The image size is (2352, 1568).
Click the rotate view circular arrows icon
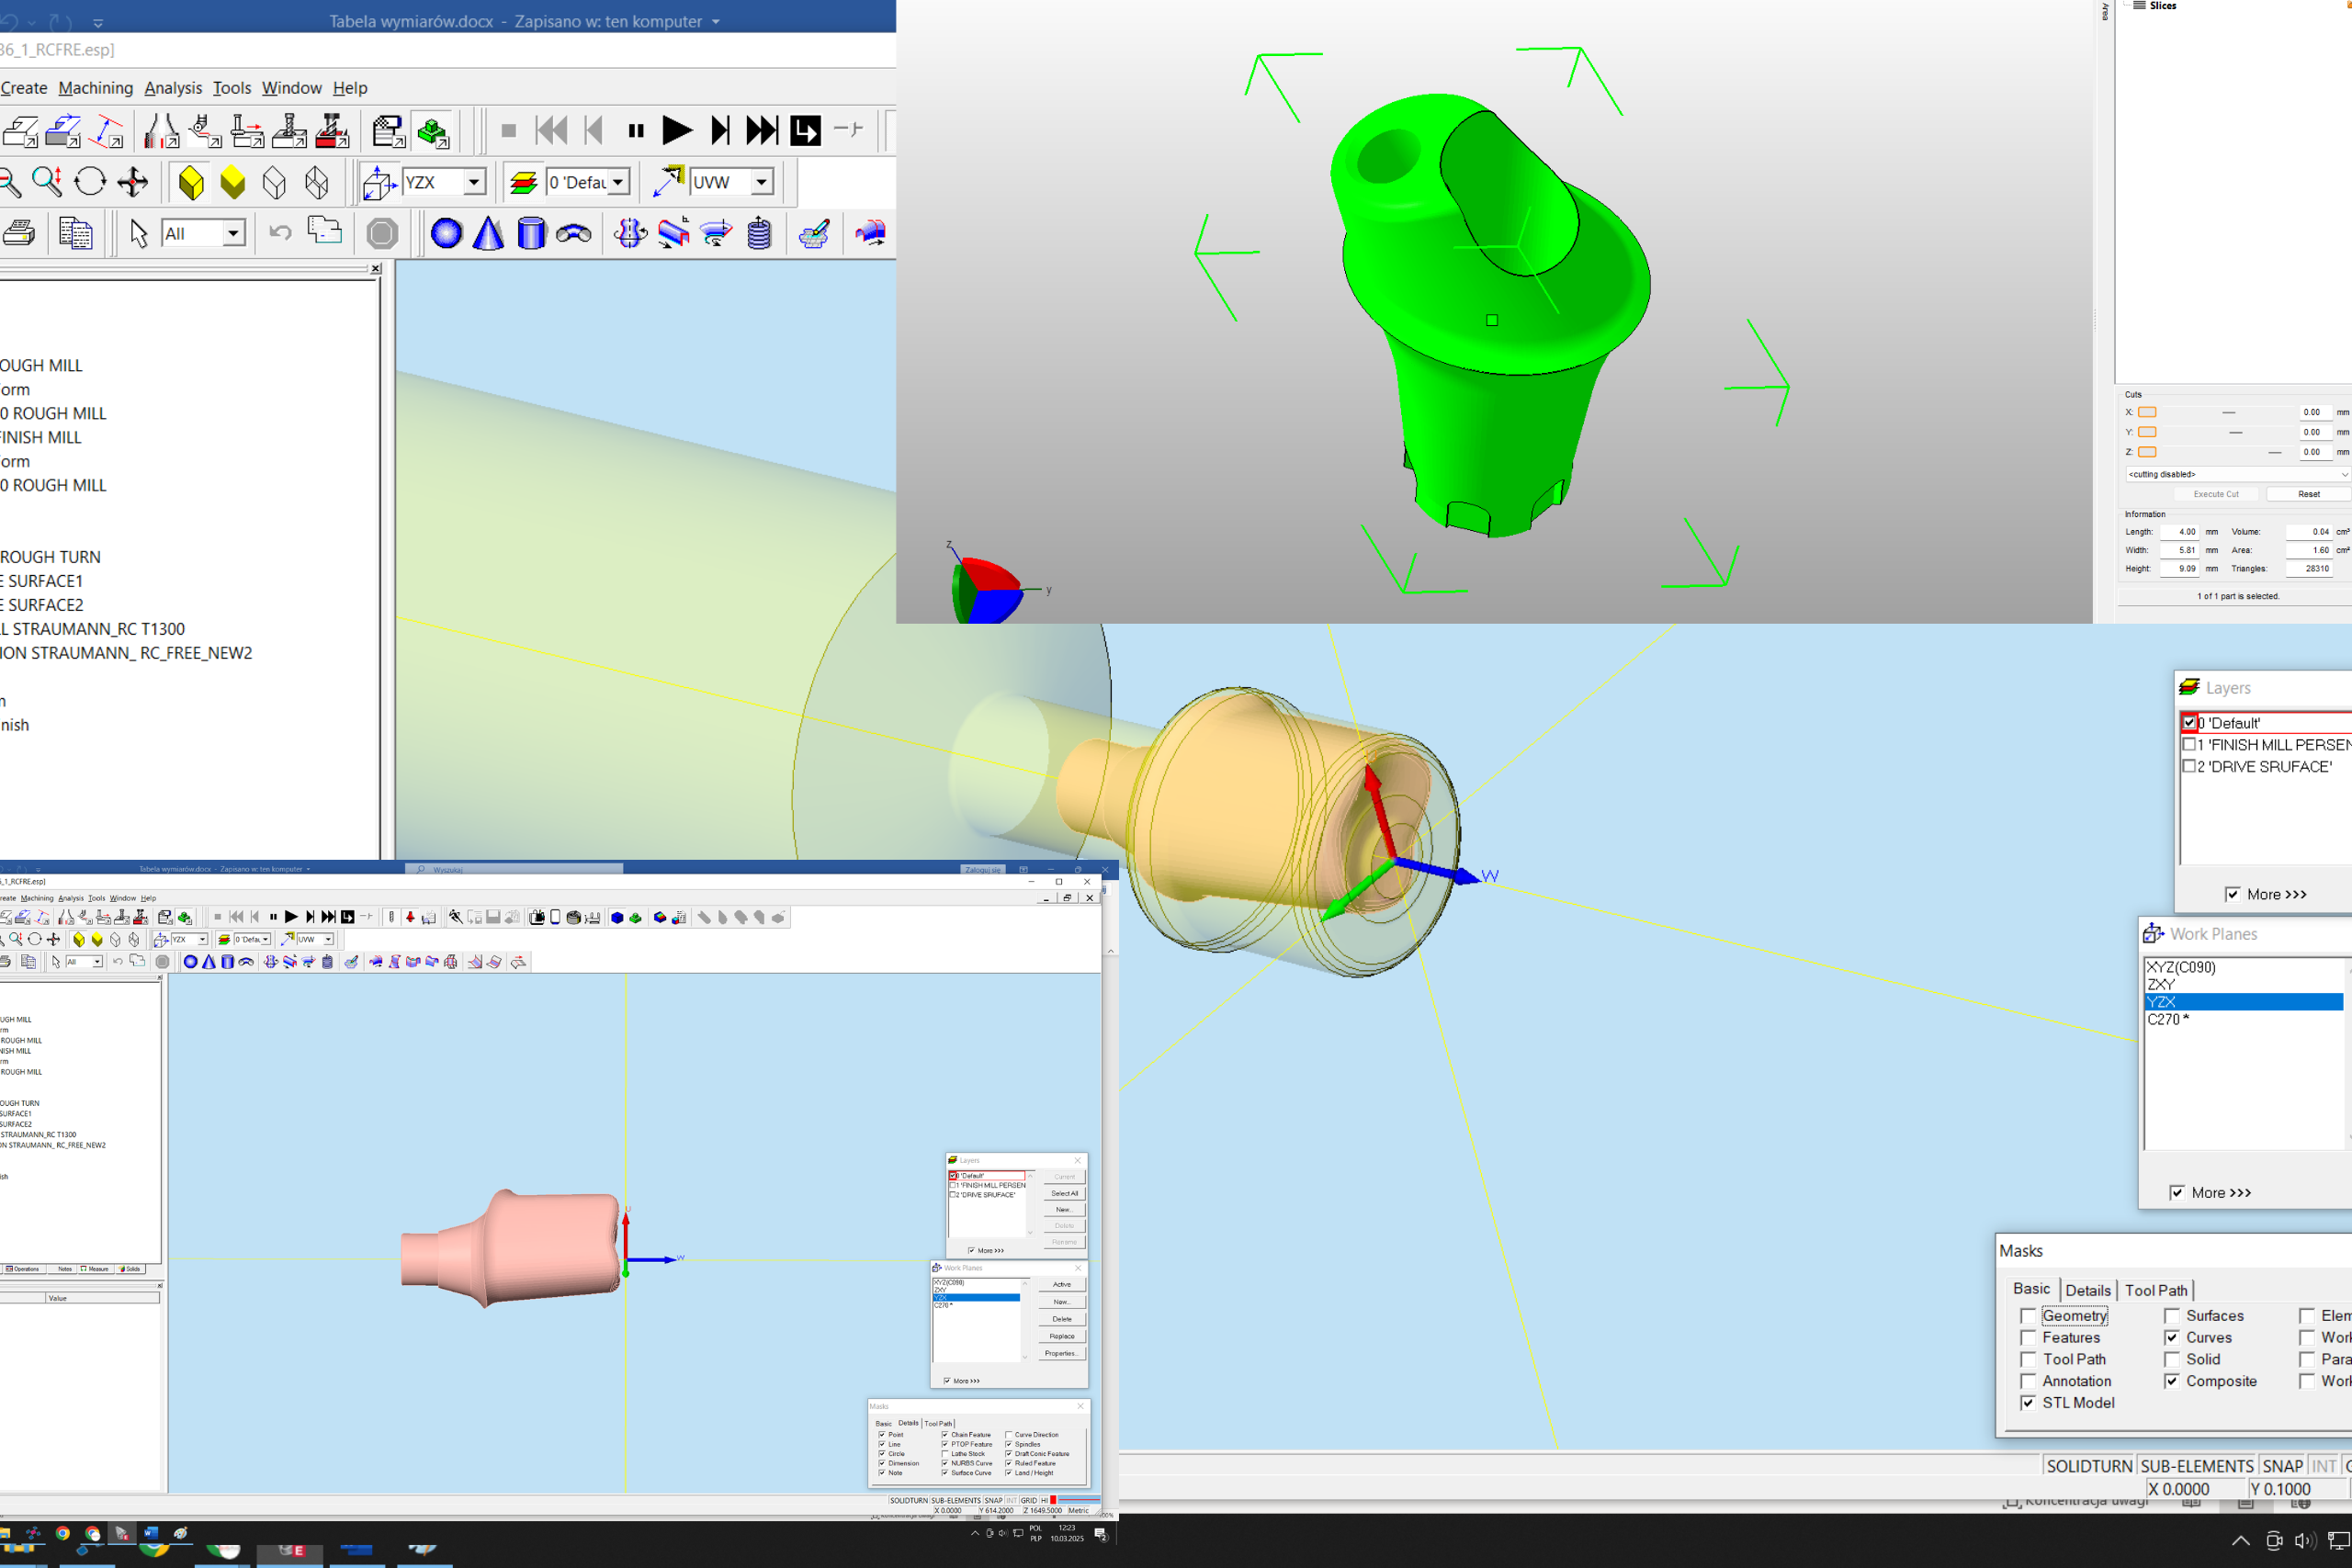90,182
